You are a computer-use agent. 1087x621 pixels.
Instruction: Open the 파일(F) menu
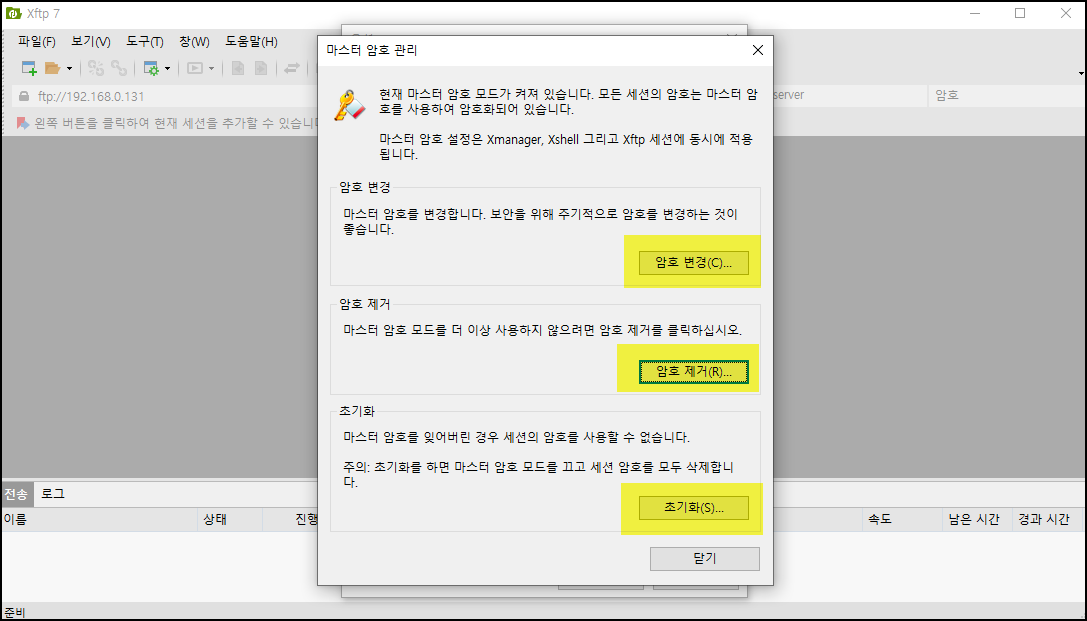point(37,42)
